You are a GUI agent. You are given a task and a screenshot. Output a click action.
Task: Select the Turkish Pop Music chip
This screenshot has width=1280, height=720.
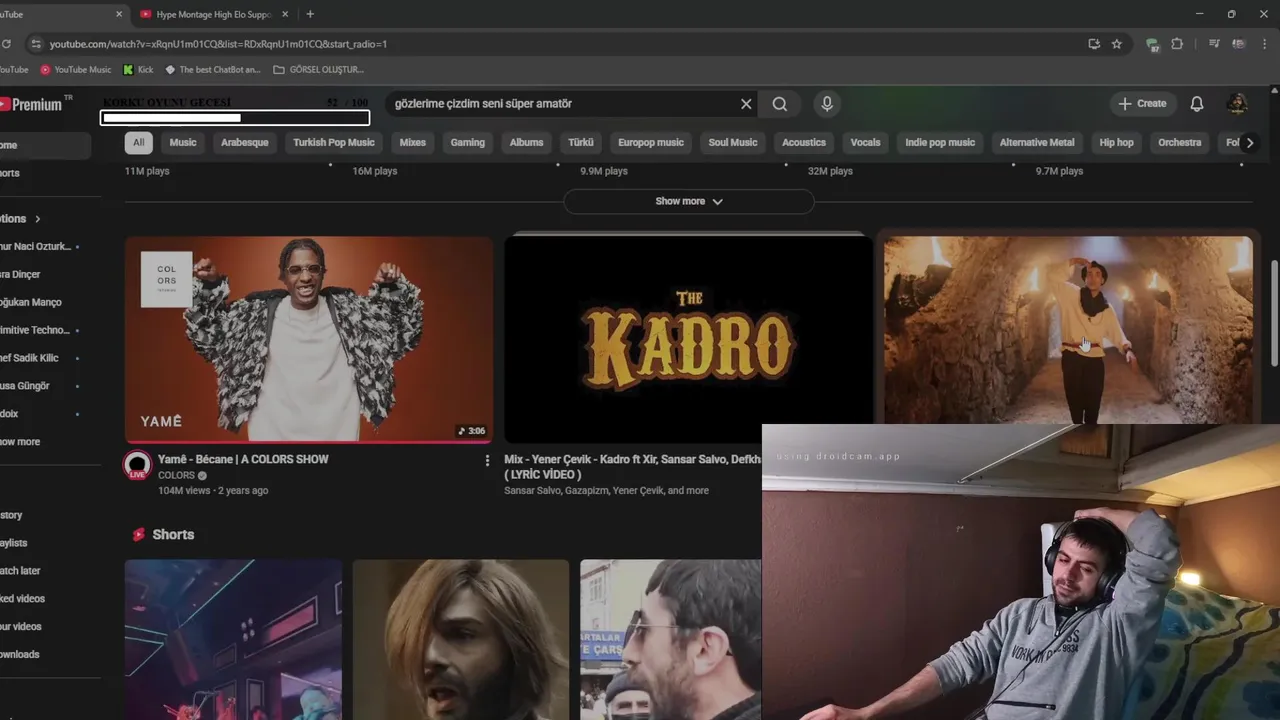coord(334,143)
